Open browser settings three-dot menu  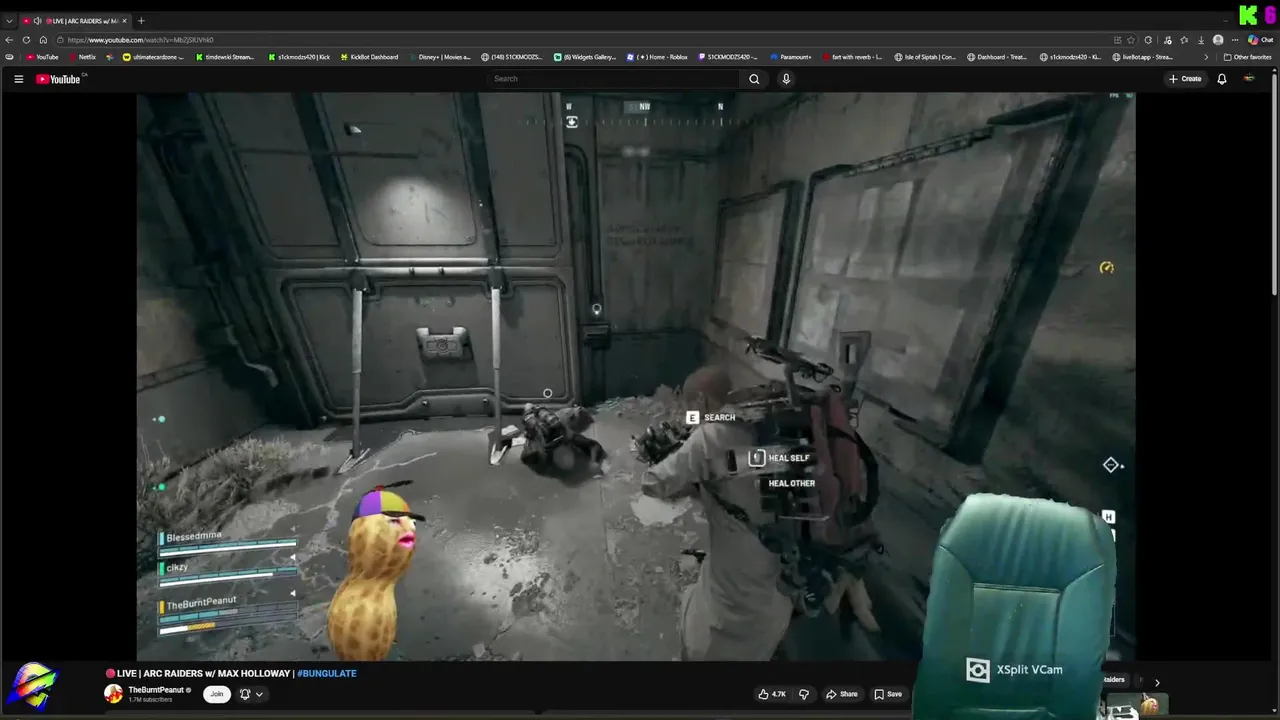[1236, 40]
